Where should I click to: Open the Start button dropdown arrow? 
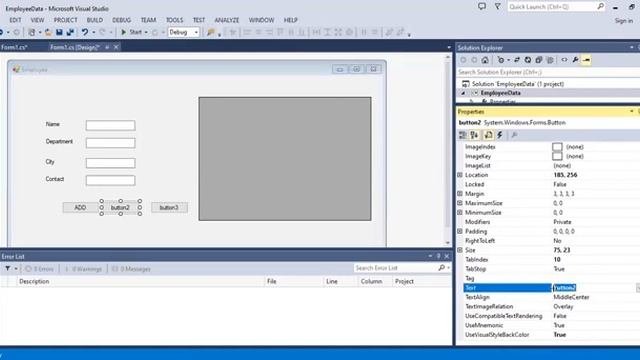coord(146,32)
